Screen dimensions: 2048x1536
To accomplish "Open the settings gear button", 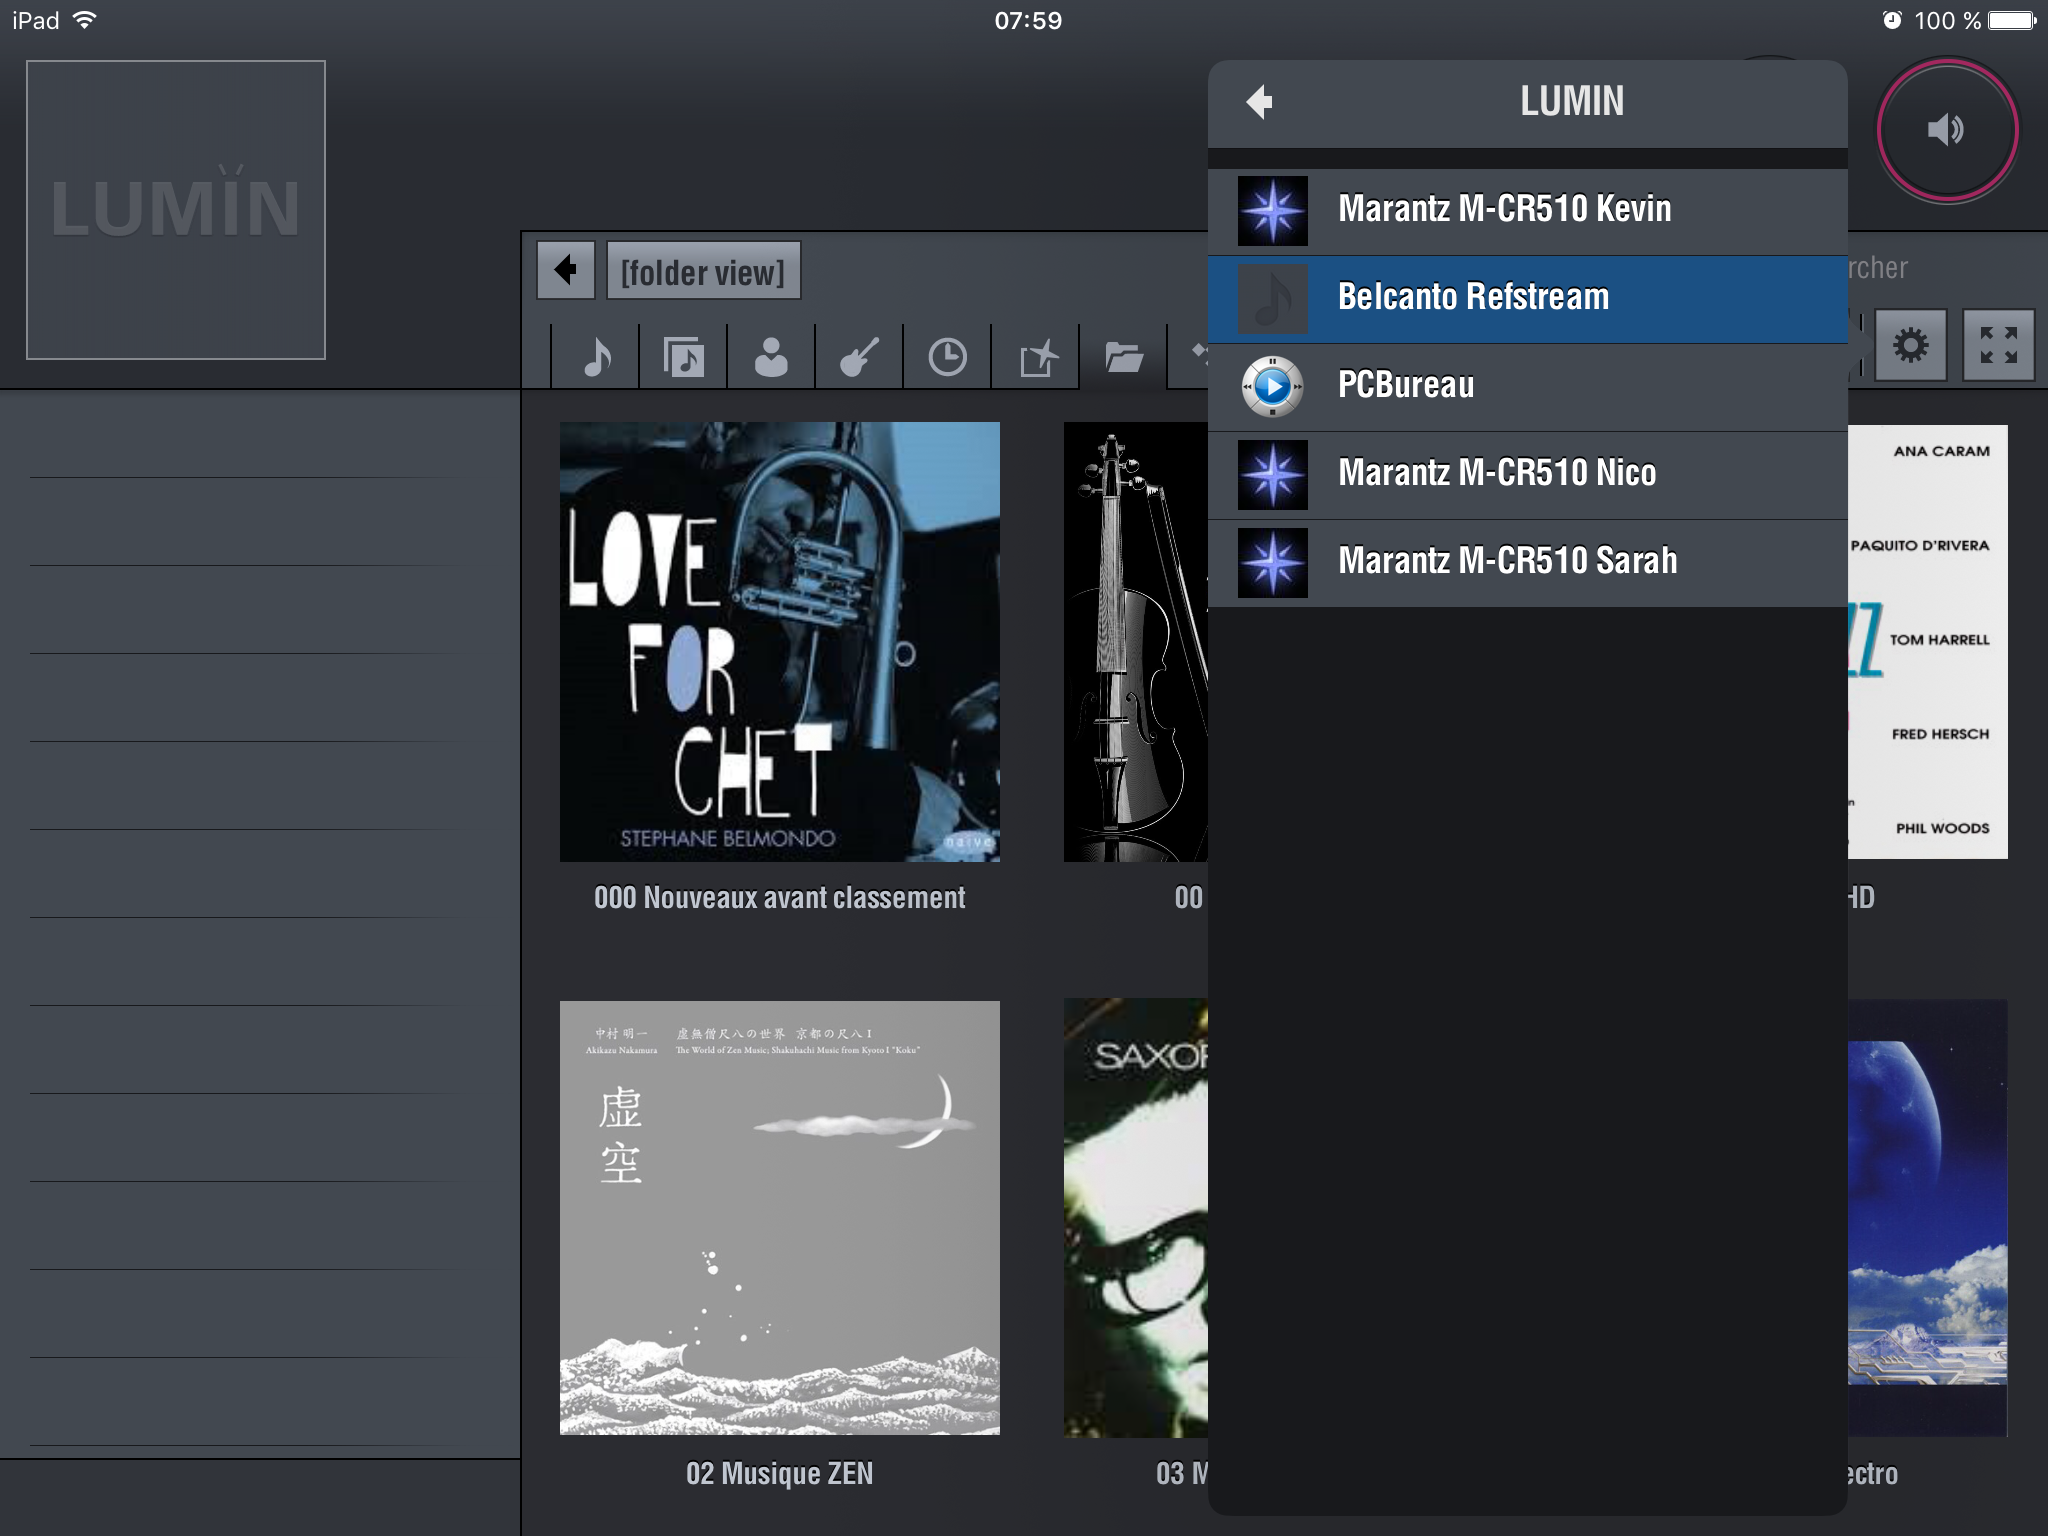I will [x=1910, y=346].
